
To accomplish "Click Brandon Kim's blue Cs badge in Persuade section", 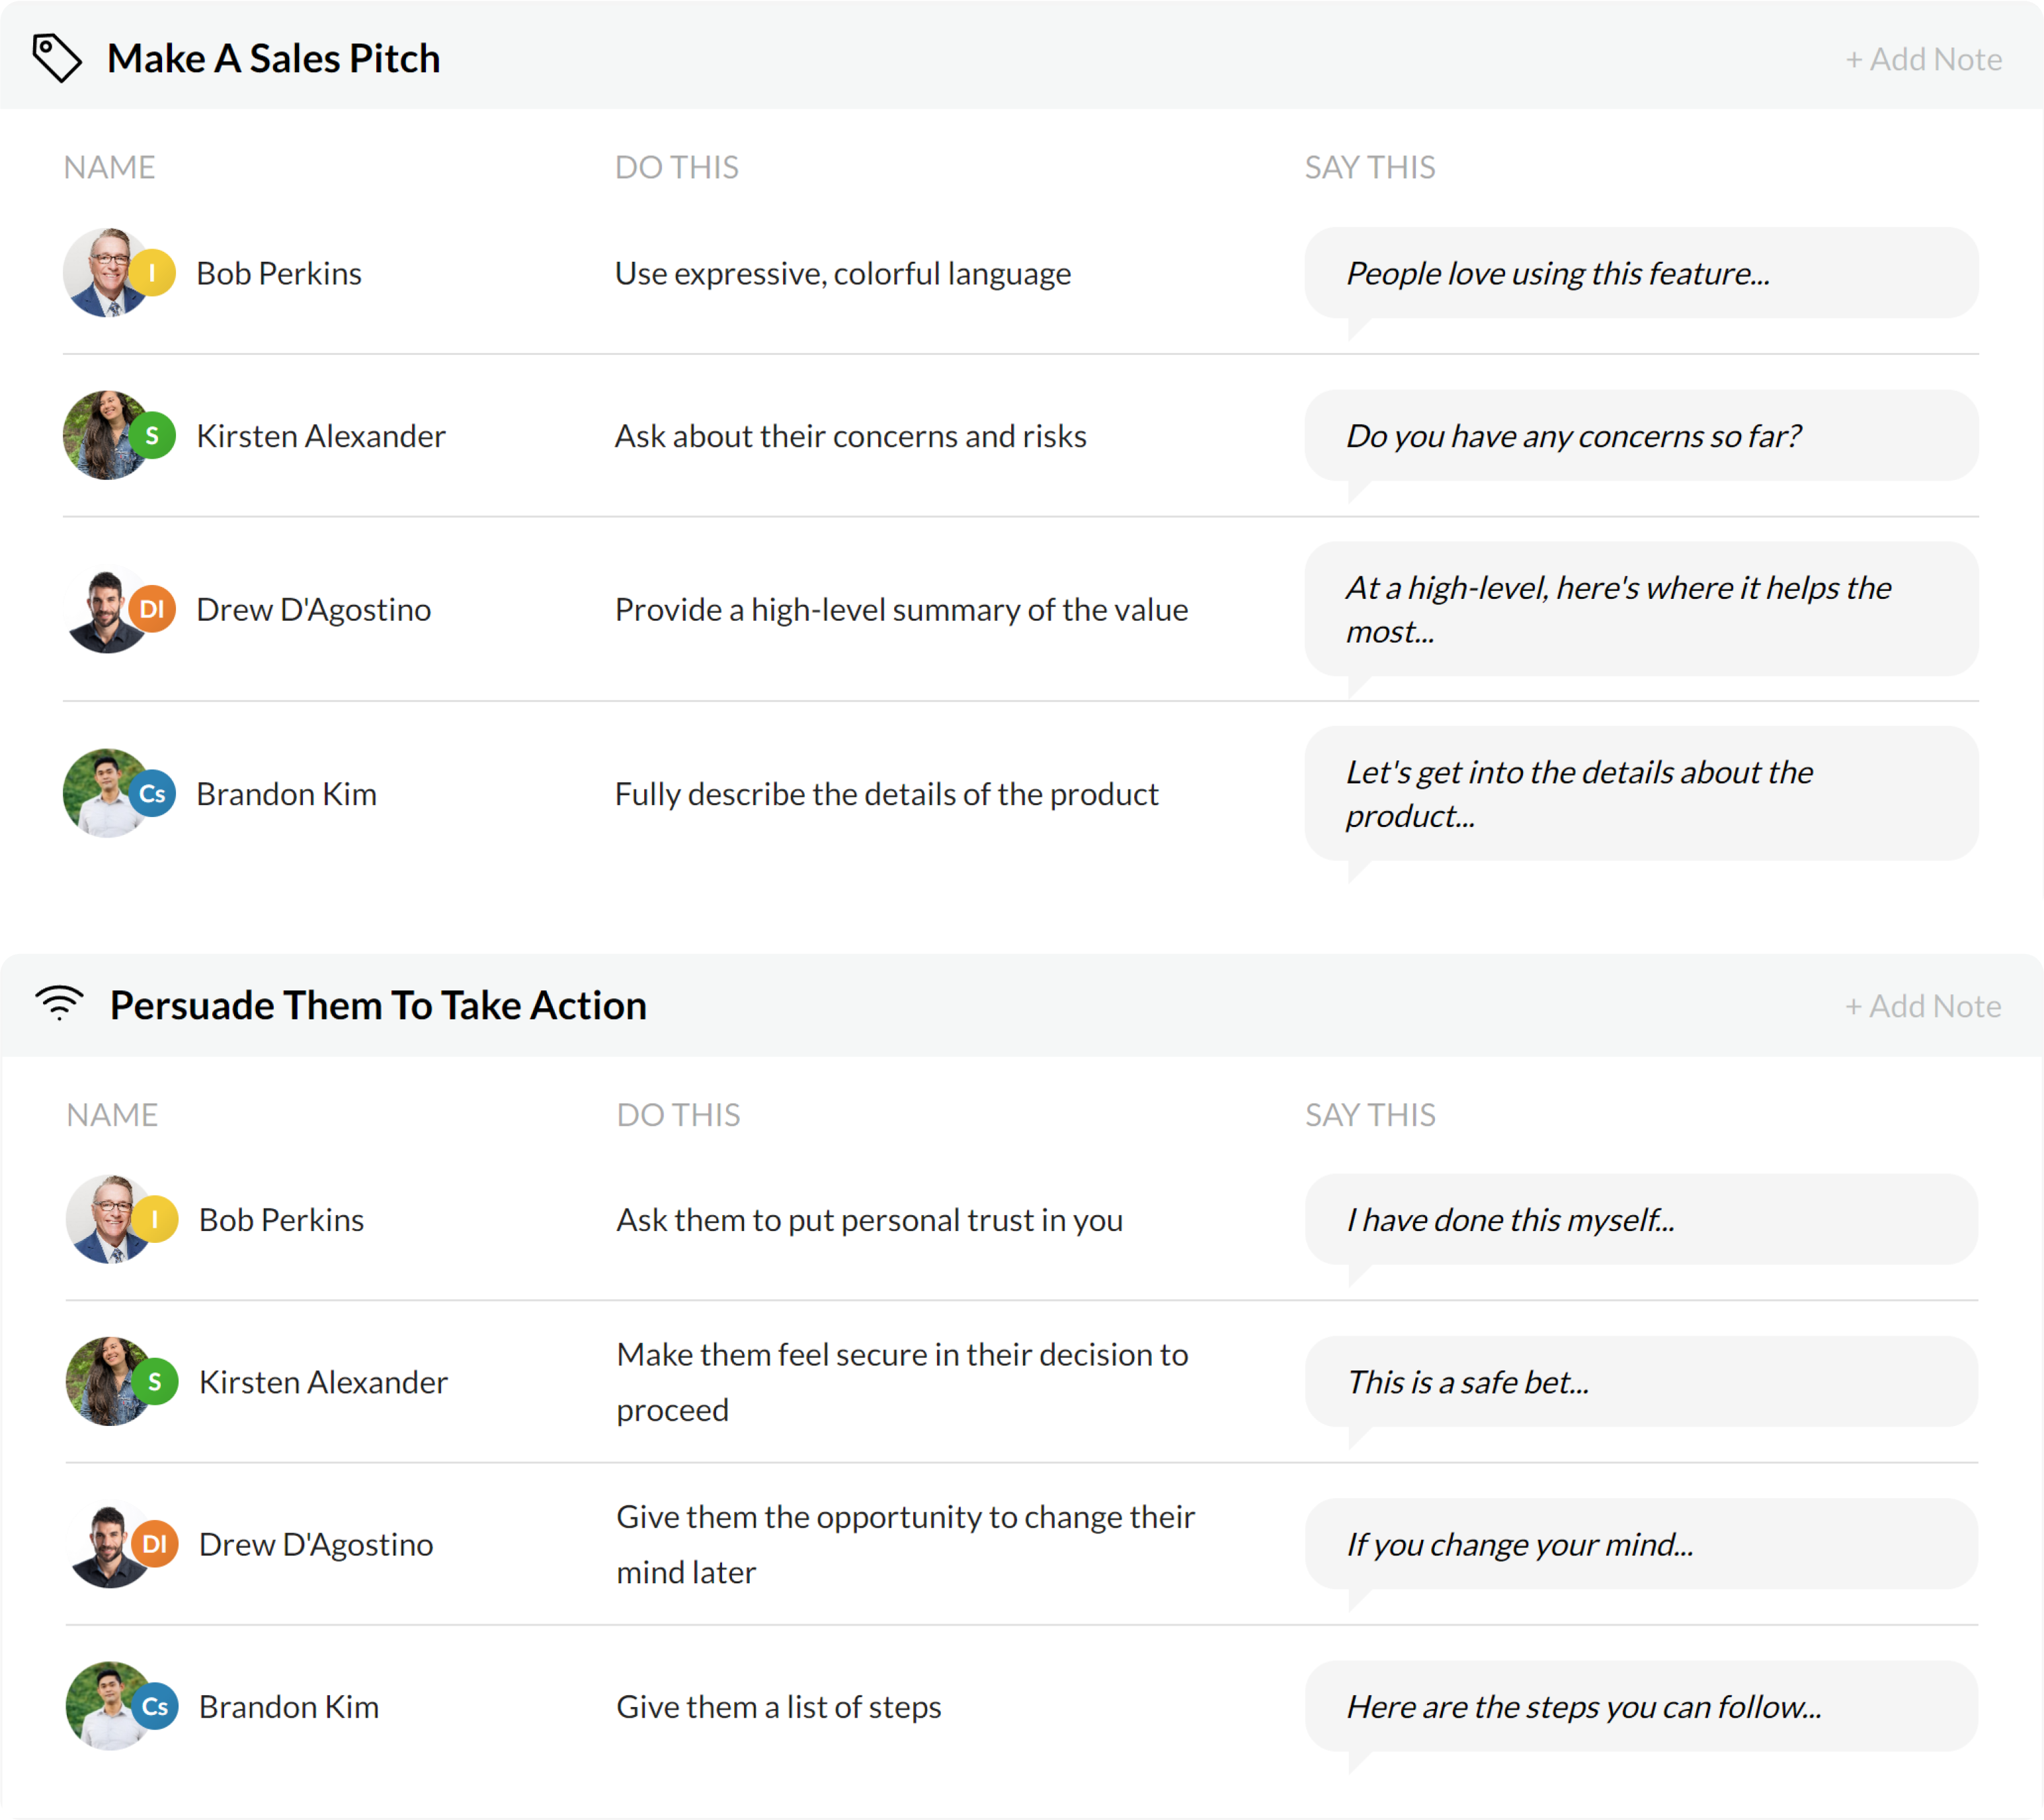I will click(155, 1706).
